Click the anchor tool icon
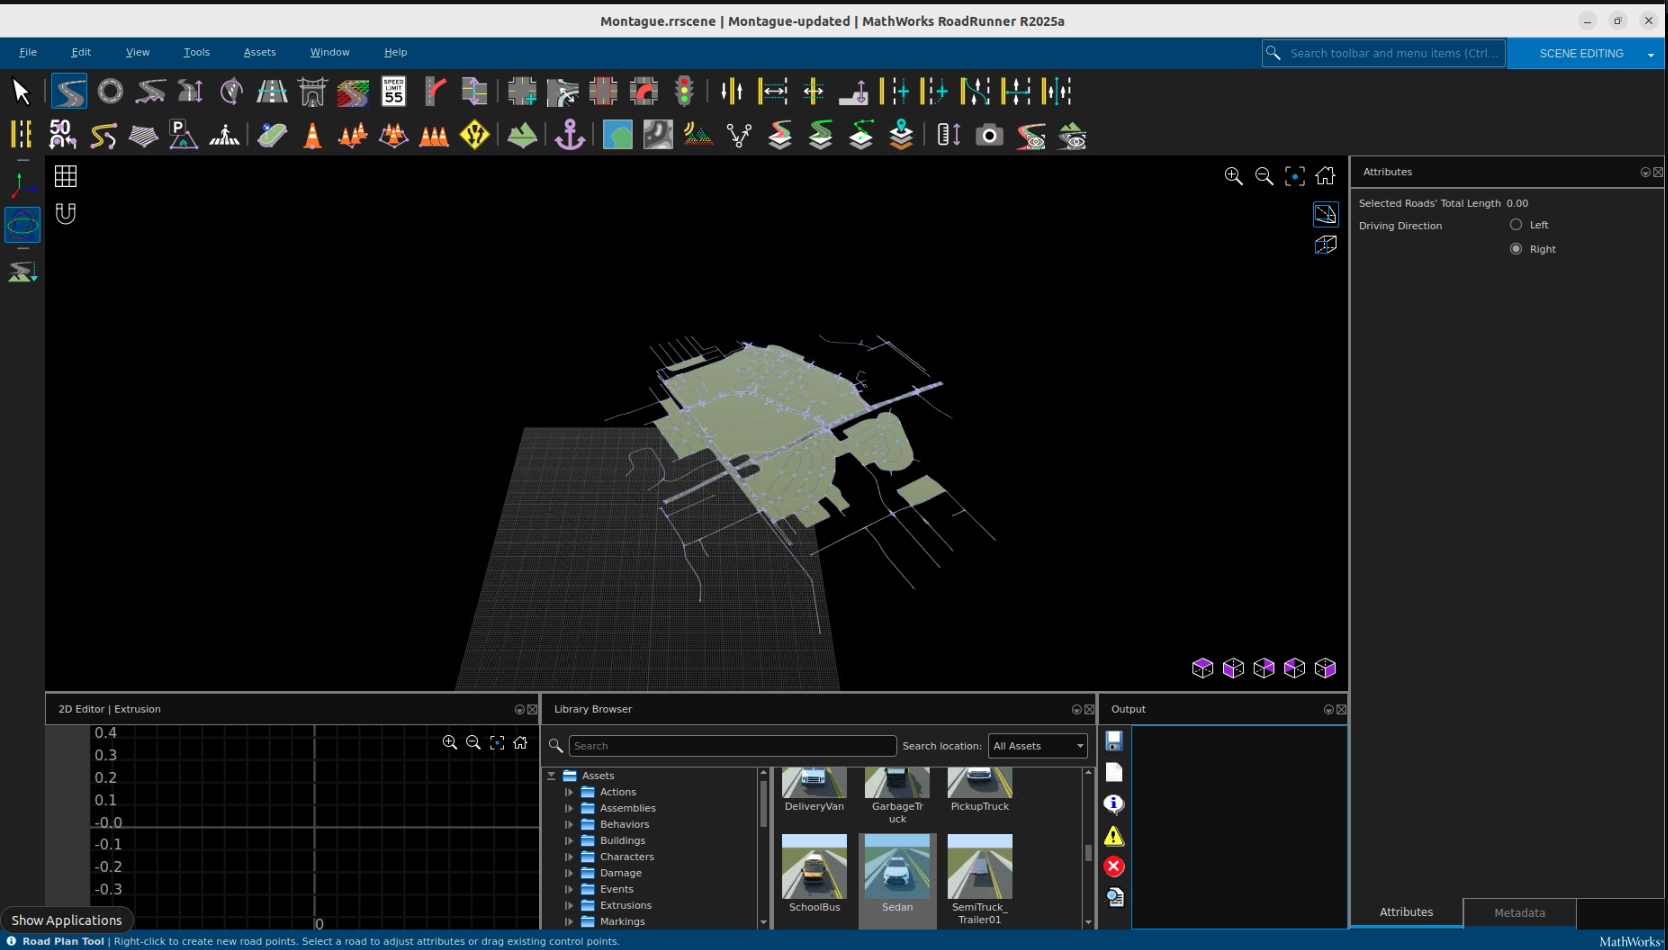This screenshot has width=1668, height=950. pyautogui.click(x=570, y=135)
